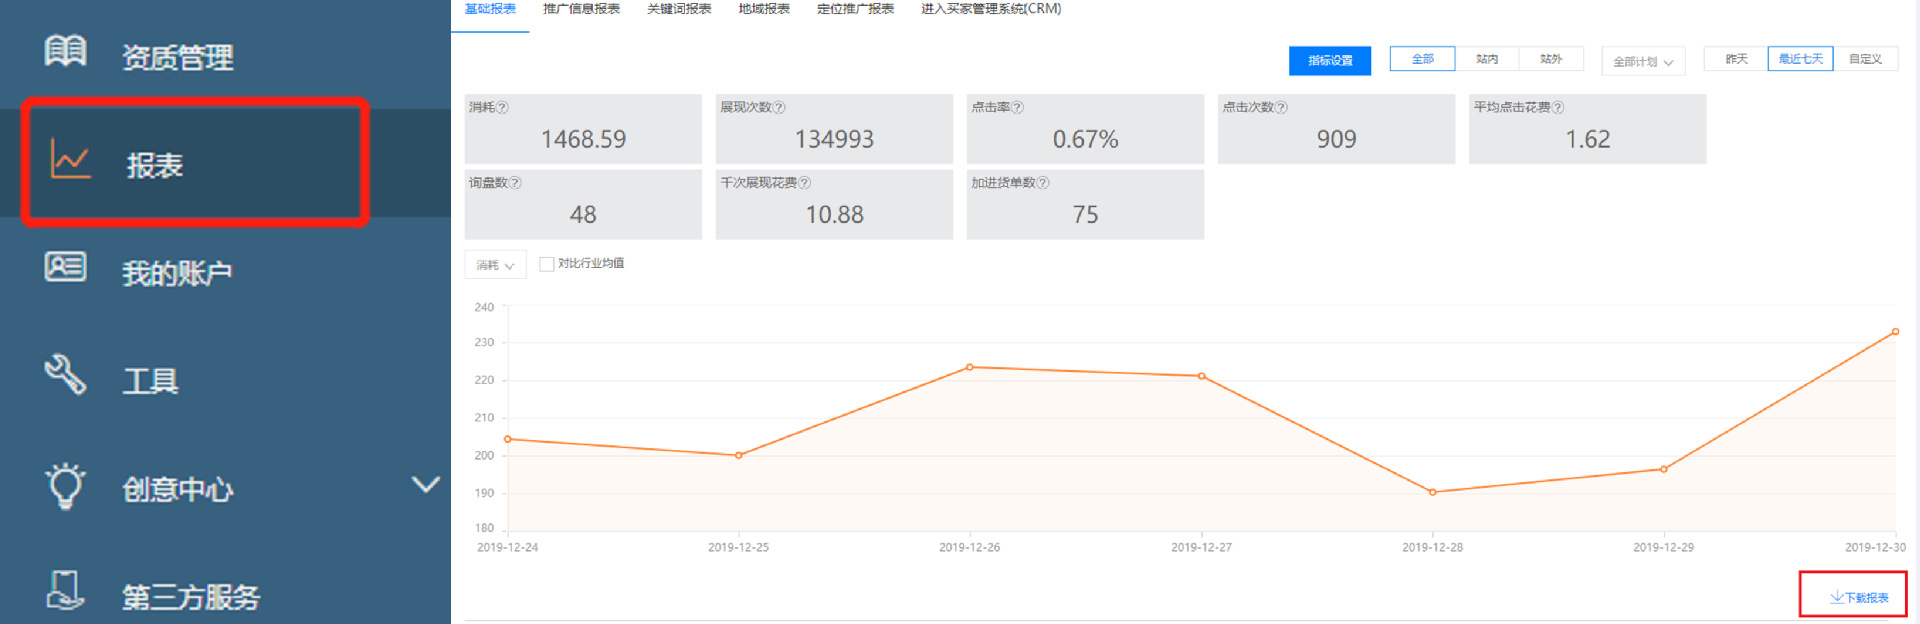Viewport: 1920px width, 624px height.
Task: Open 工具 in the sidebar
Action: [x=150, y=381]
